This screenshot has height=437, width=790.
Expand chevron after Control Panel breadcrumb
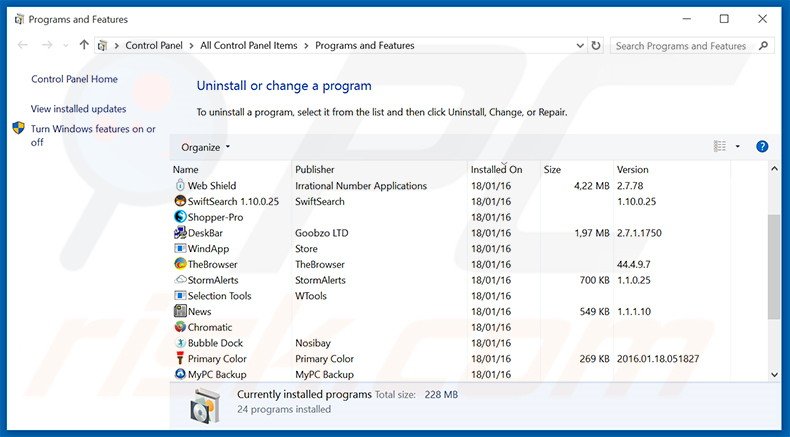[x=191, y=45]
